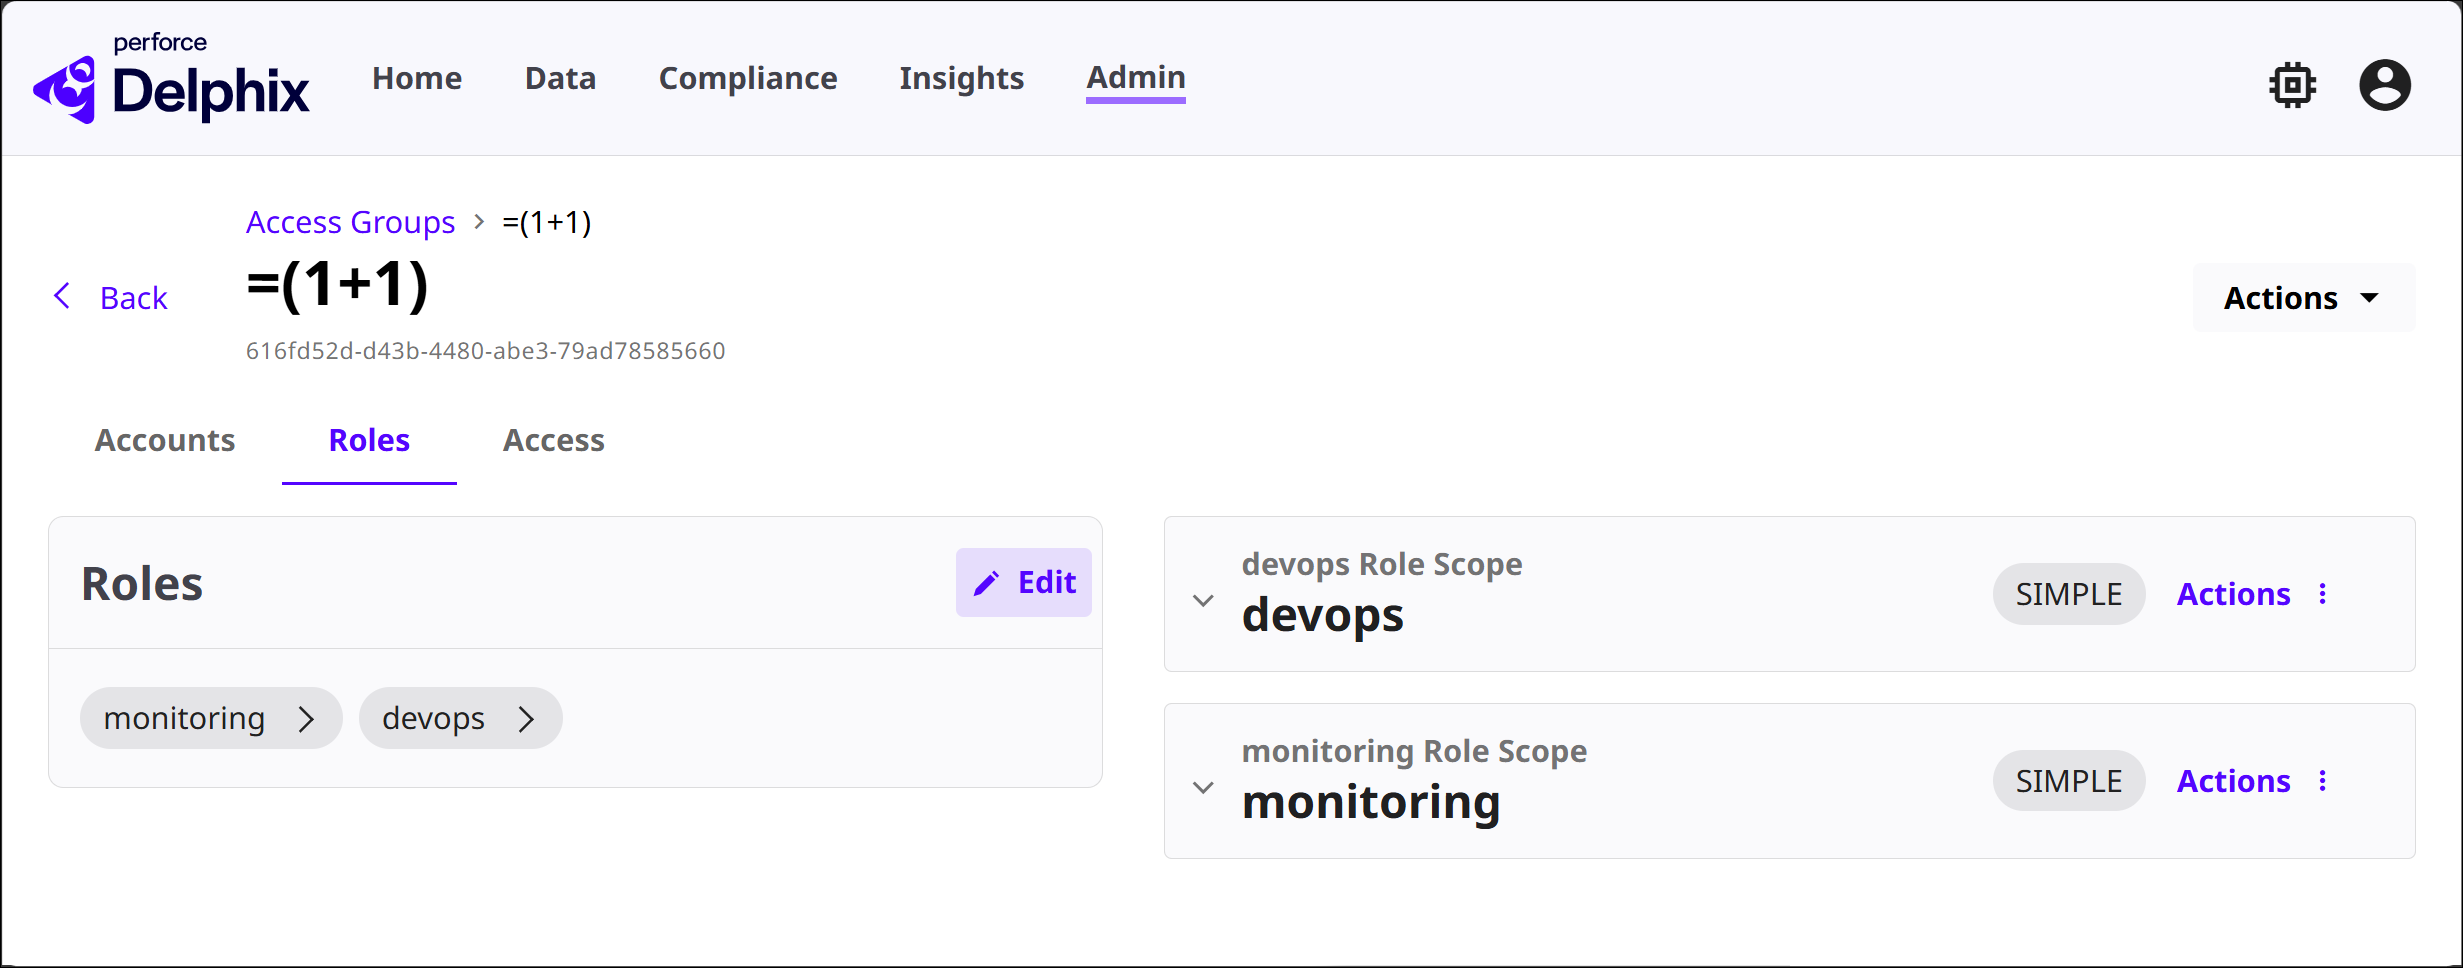Click the SIMPLE badge on monitoring scope
The image size is (2463, 968).
tap(2068, 781)
